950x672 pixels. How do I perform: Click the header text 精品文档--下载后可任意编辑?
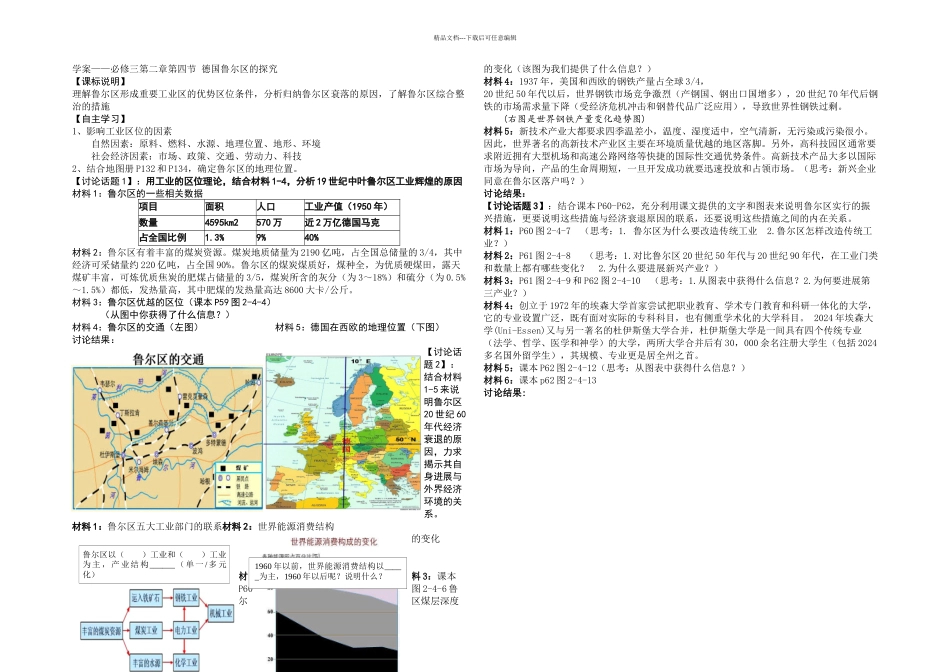475,38
